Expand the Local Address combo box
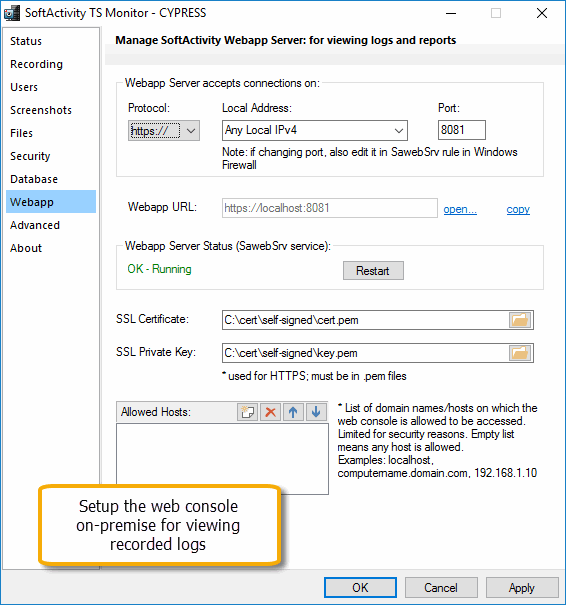This screenshot has height=605, width=566. point(315,130)
